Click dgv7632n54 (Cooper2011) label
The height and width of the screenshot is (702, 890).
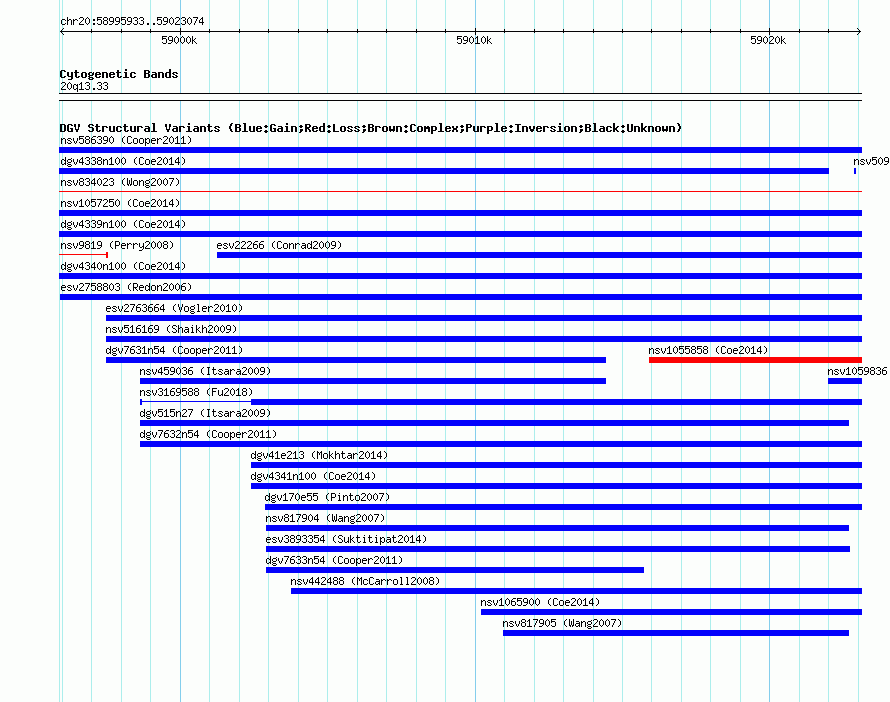click(208, 434)
